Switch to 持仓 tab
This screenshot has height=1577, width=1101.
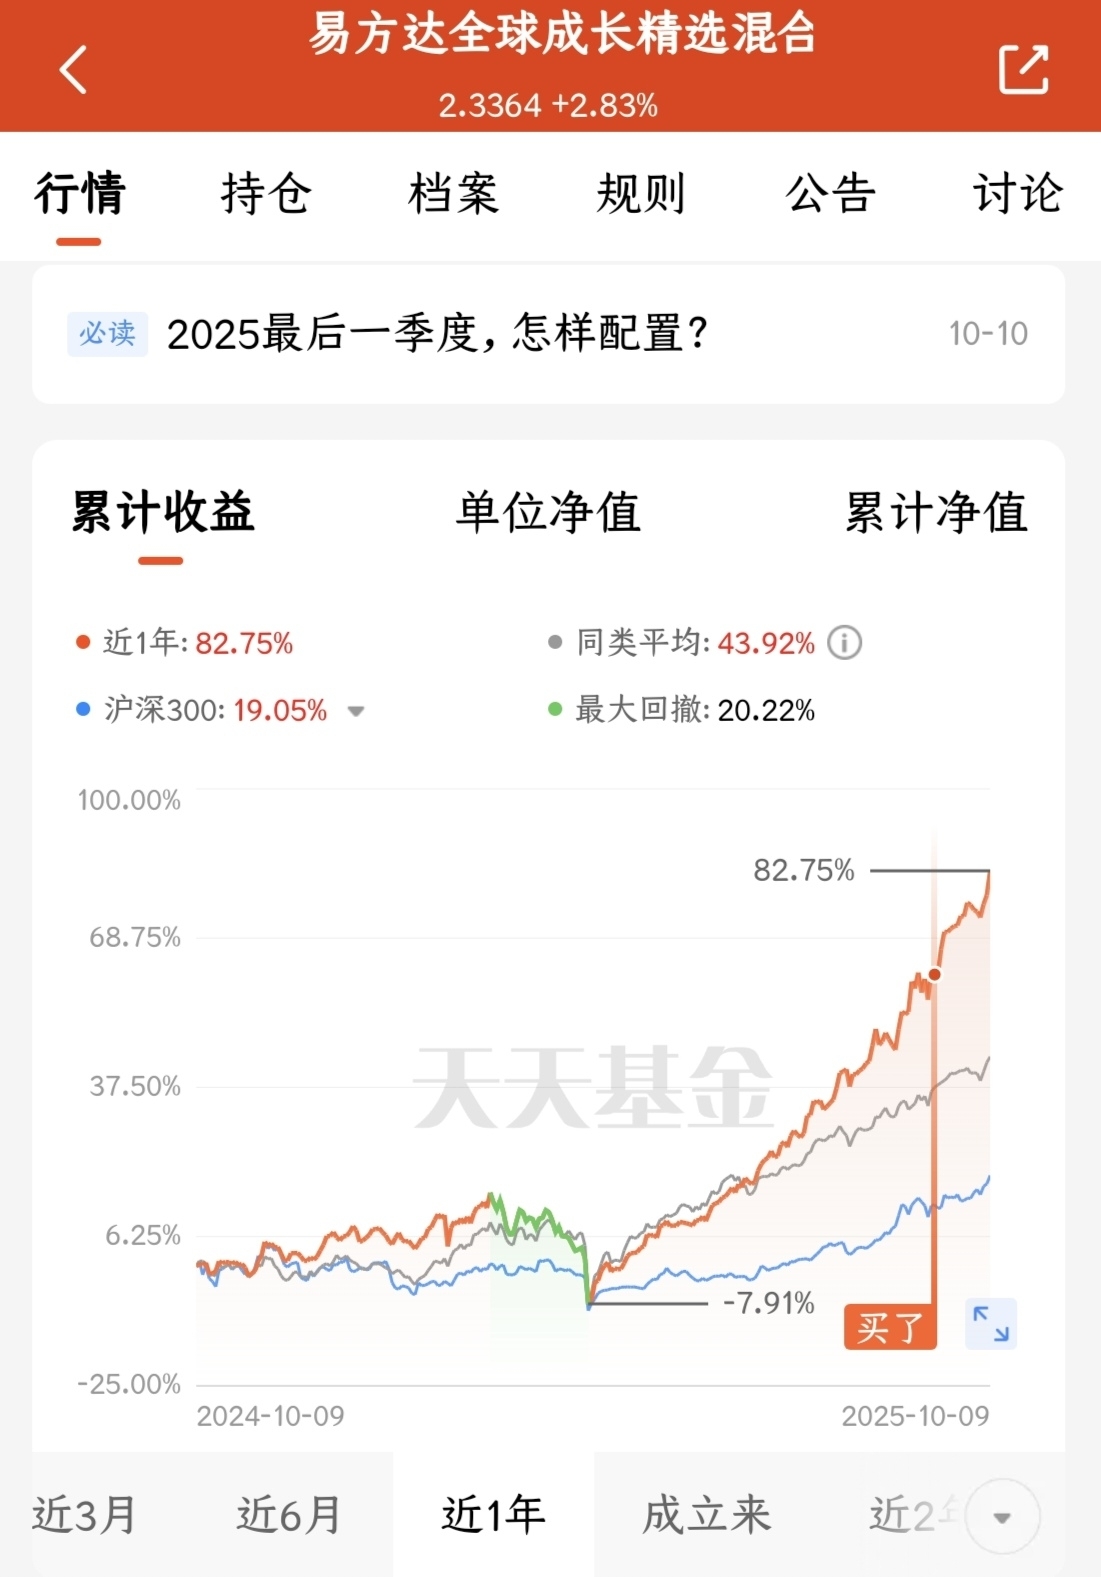[x=266, y=193]
